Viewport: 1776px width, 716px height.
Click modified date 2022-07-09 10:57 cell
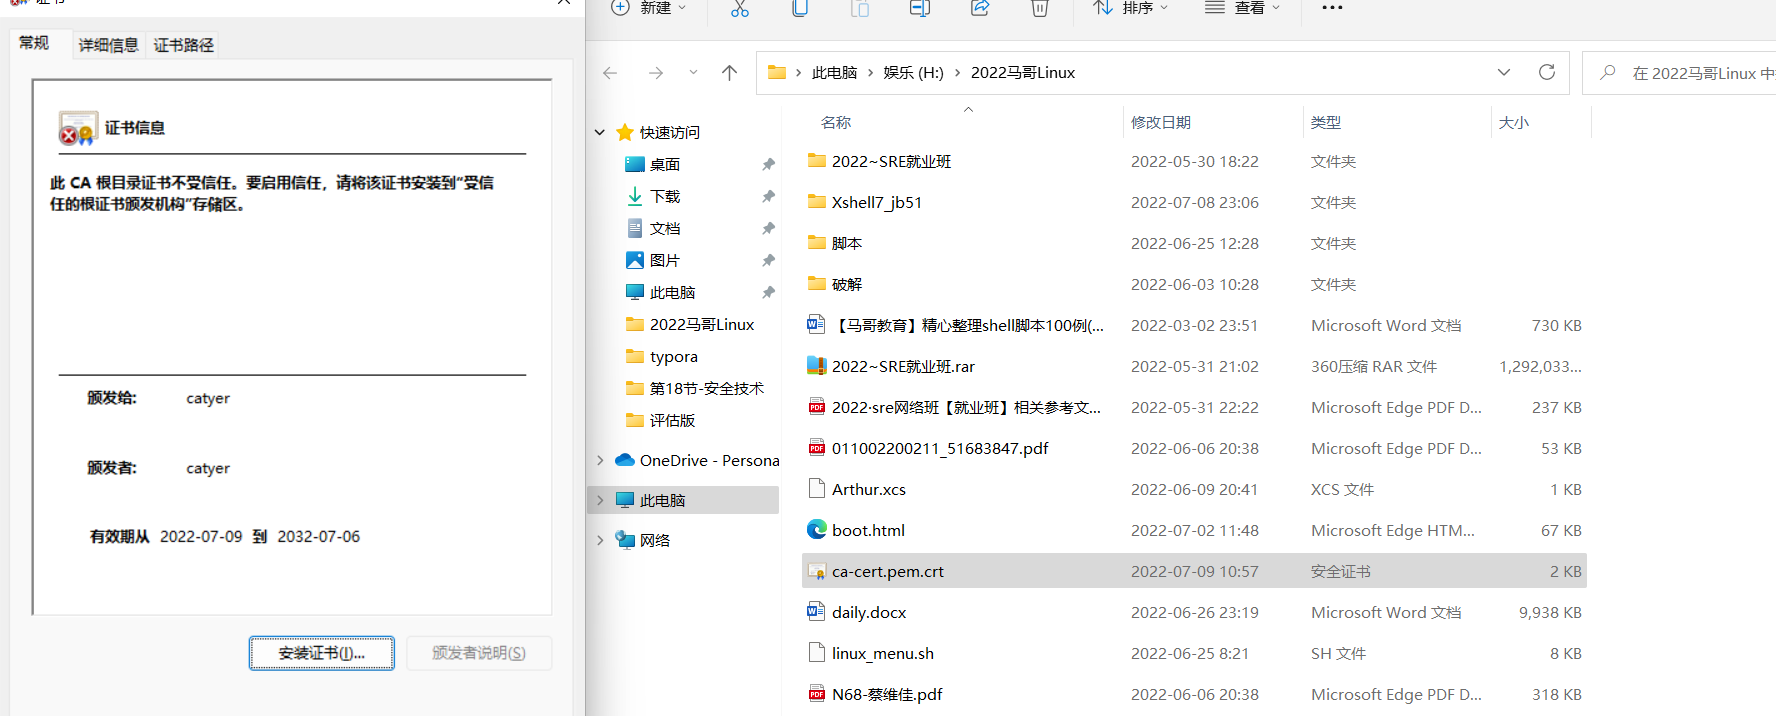1194,571
